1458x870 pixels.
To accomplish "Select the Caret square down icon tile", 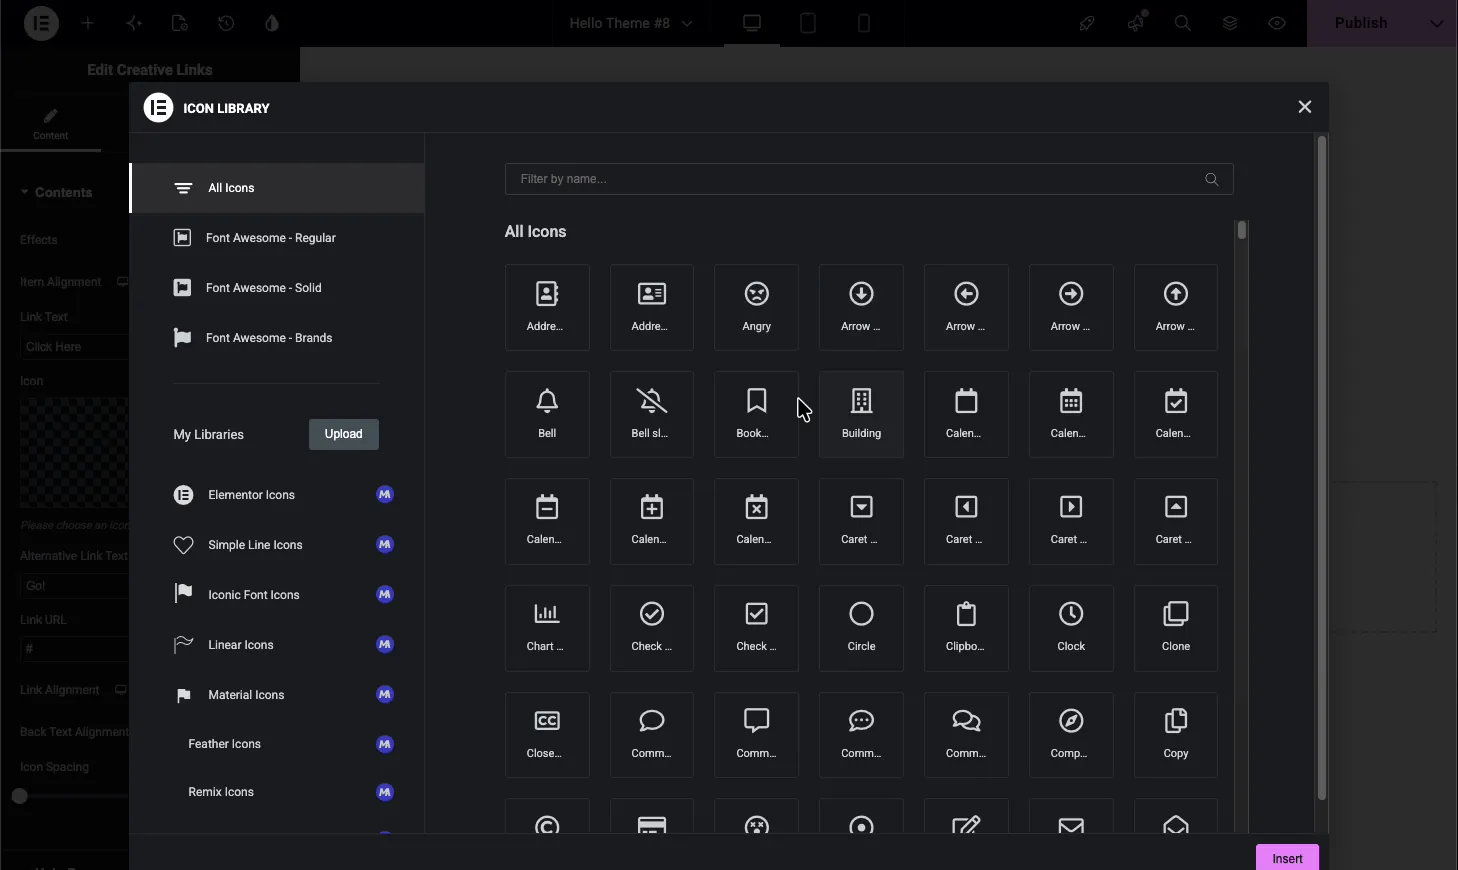I will [x=861, y=521].
